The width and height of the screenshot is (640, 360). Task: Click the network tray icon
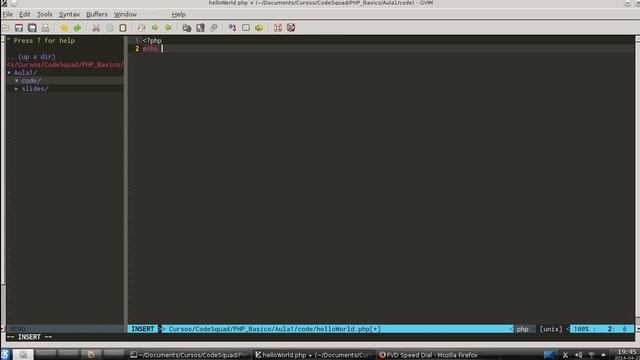(x=591, y=355)
